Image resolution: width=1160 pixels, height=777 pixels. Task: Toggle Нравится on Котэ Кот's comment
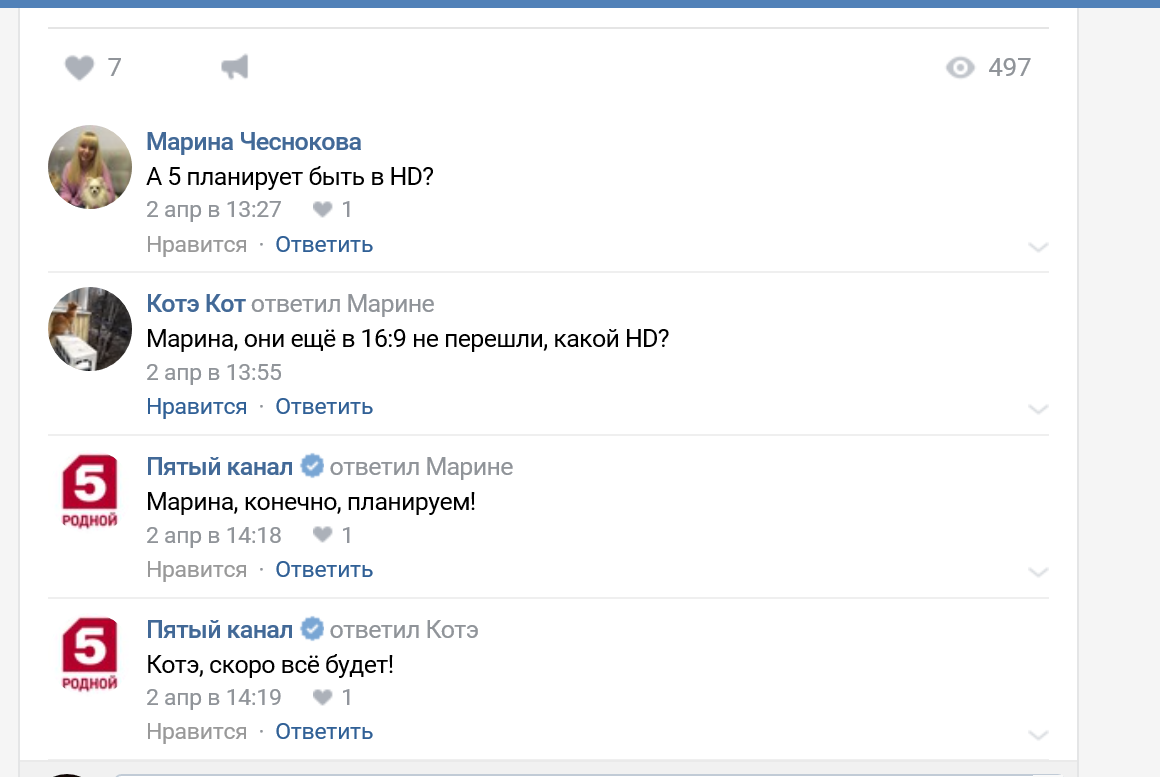click(x=196, y=407)
